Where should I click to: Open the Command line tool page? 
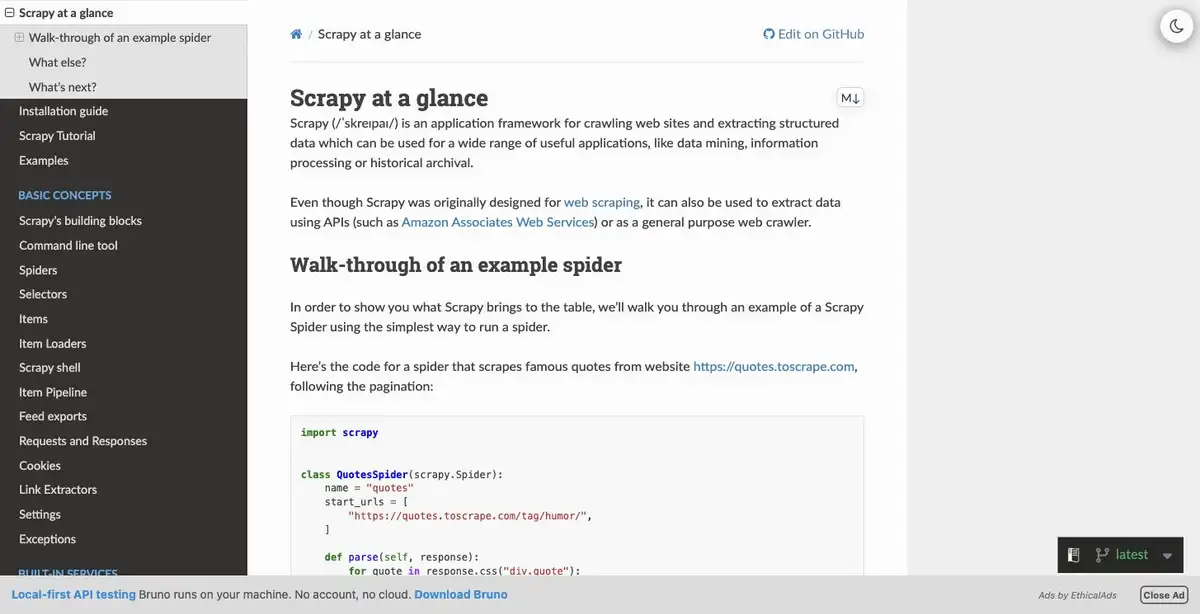68,245
